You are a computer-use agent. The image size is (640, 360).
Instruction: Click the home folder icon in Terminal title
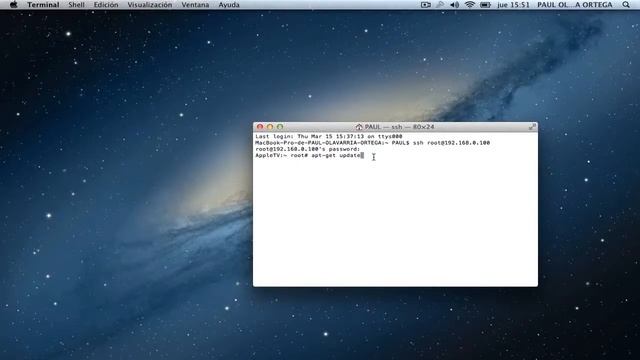point(359,127)
